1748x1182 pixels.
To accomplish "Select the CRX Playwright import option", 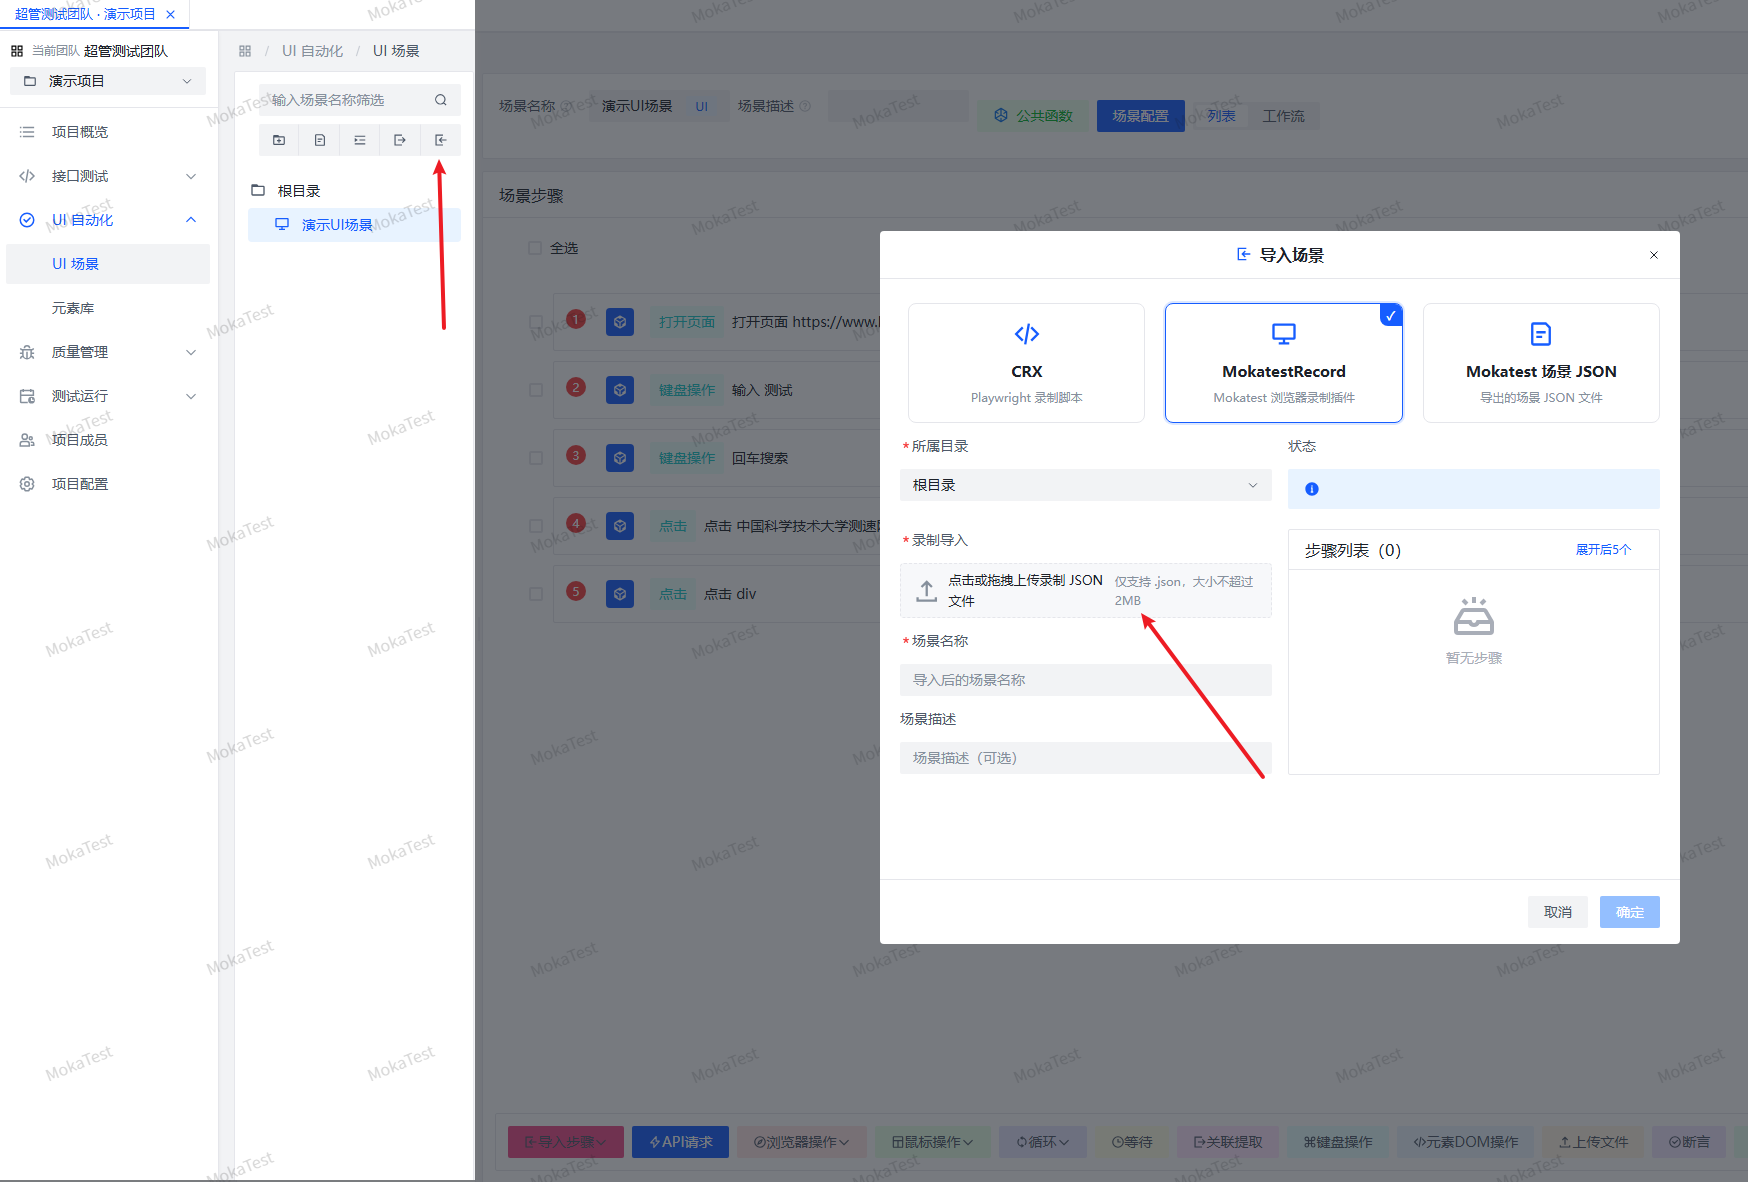I will 1026,363.
